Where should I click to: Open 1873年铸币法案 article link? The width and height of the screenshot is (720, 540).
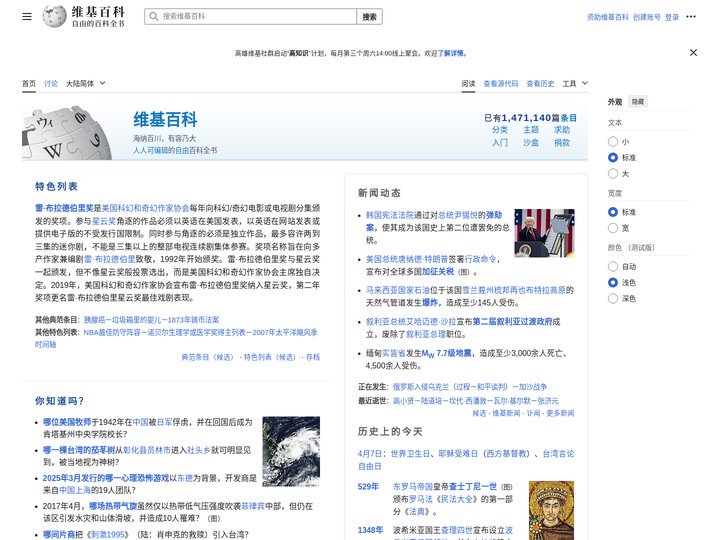pyautogui.click(x=193, y=320)
